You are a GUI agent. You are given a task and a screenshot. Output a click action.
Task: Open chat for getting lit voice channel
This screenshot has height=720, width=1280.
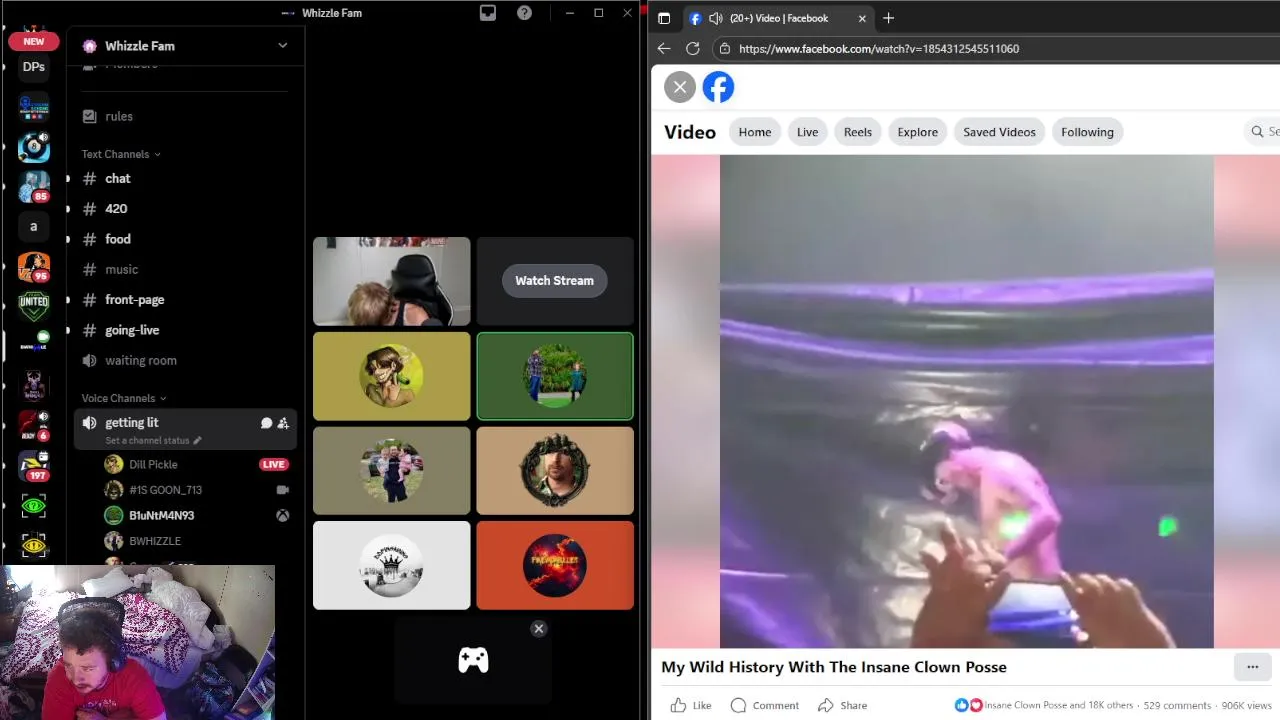point(266,423)
